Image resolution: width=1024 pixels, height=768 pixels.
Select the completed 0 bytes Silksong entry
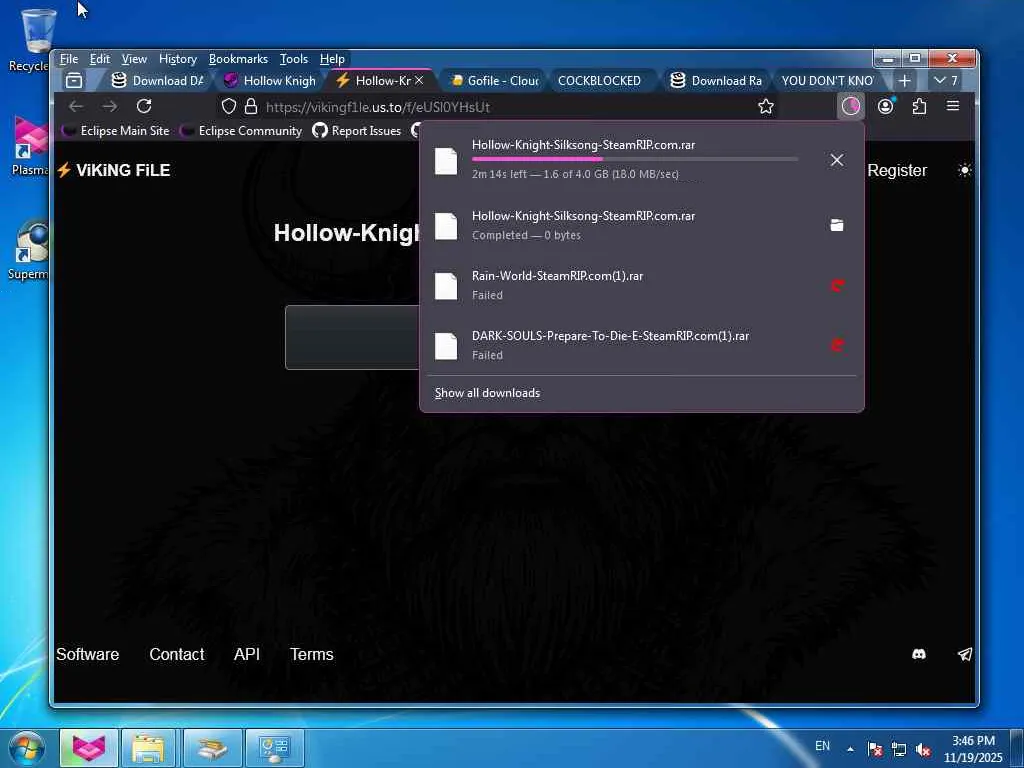[x=640, y=225]
